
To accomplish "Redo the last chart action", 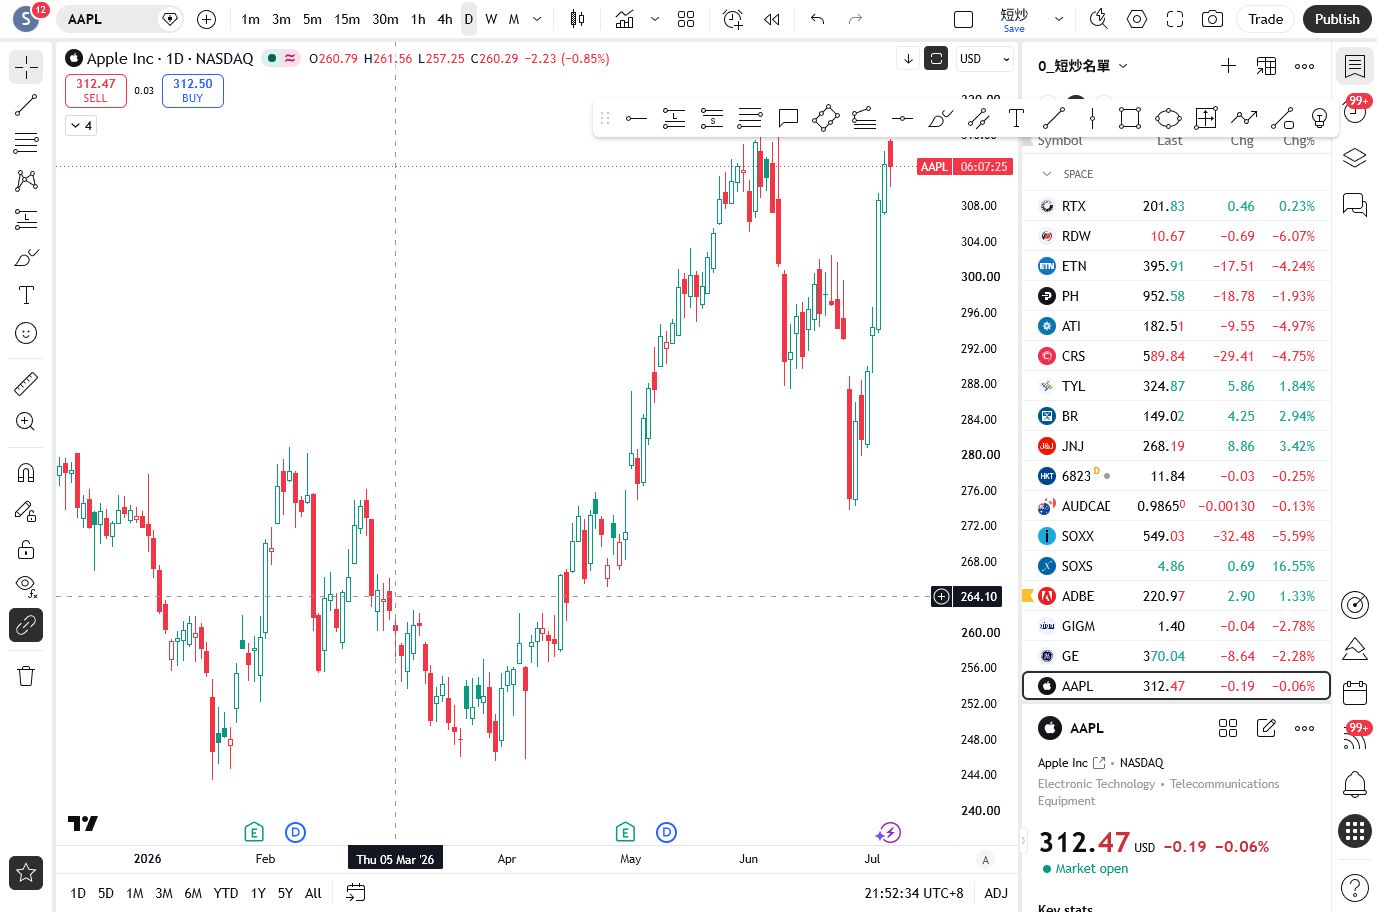I will pos(855,19).
